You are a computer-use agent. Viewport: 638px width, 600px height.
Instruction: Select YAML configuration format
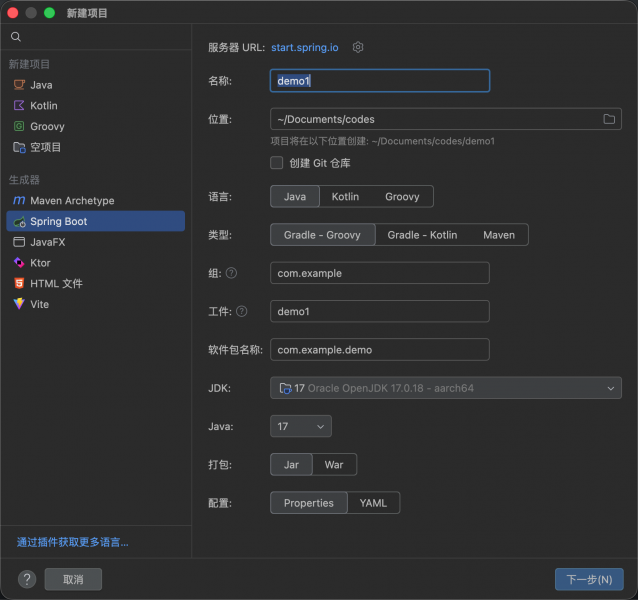[x=373, y=503]
